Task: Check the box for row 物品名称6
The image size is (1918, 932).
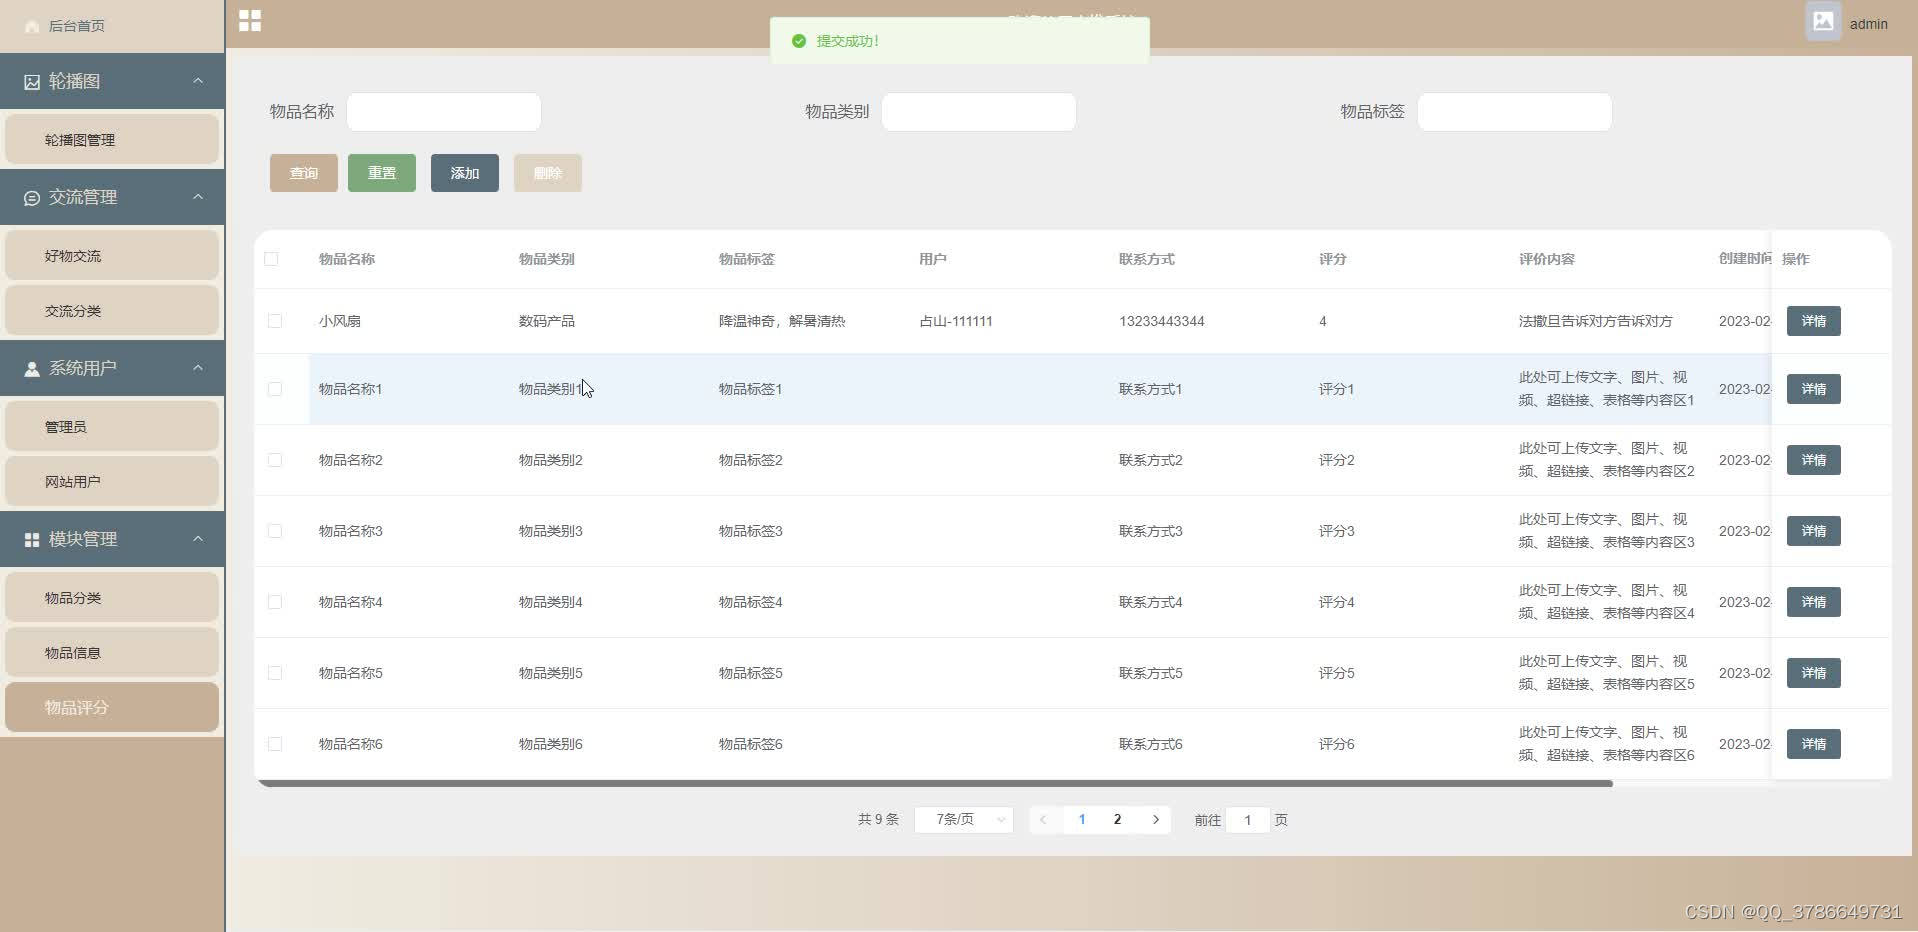Action: [x=275, y=744]
